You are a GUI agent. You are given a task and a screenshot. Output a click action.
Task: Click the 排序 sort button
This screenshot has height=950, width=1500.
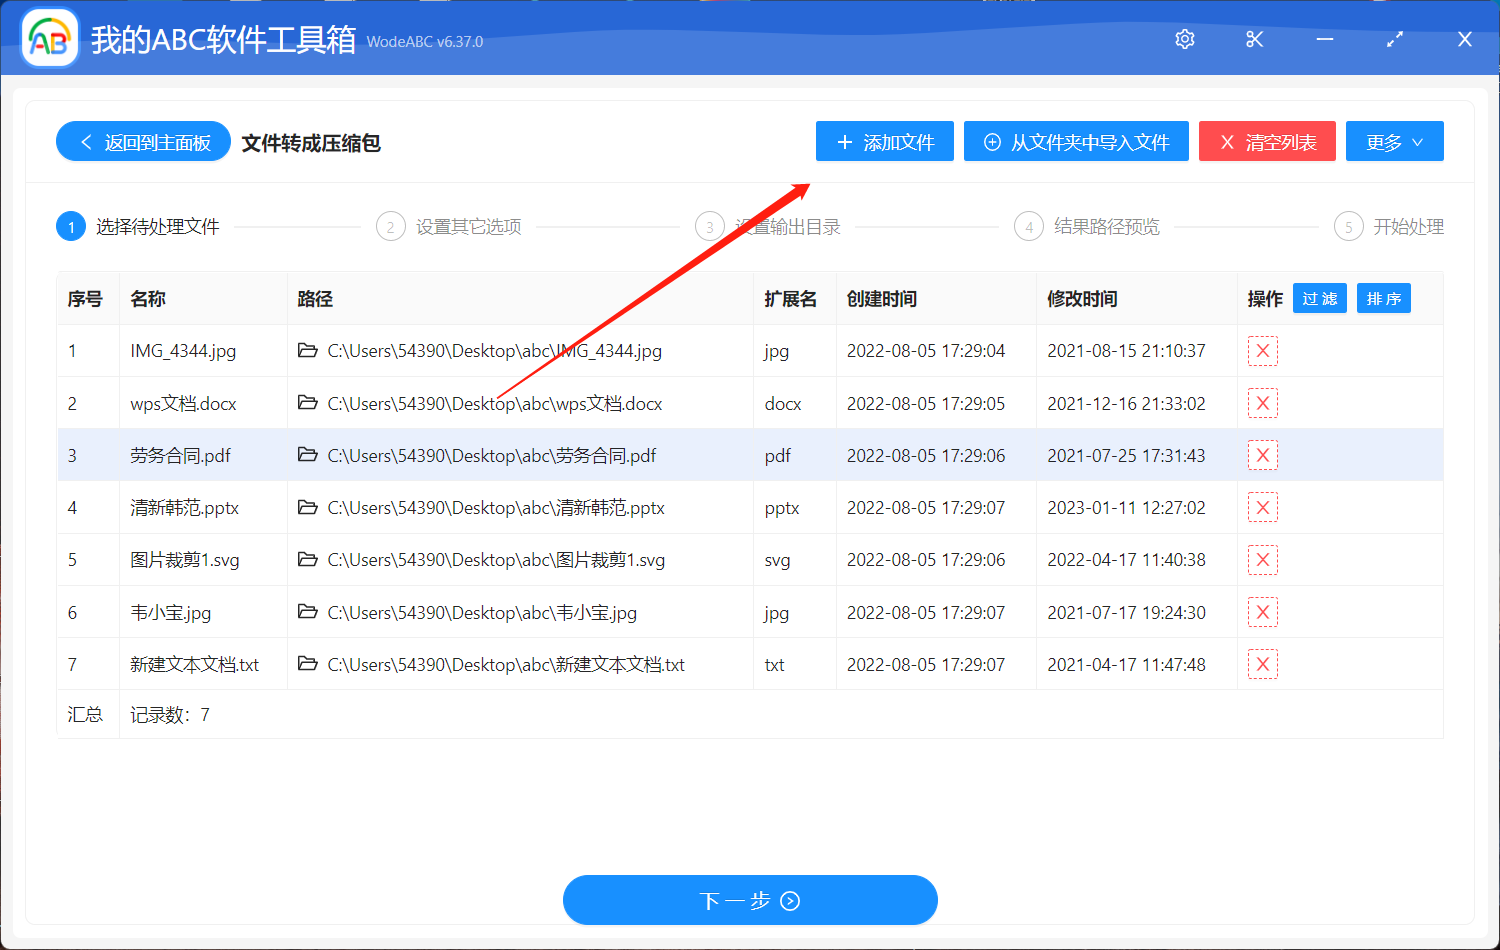1383,297
